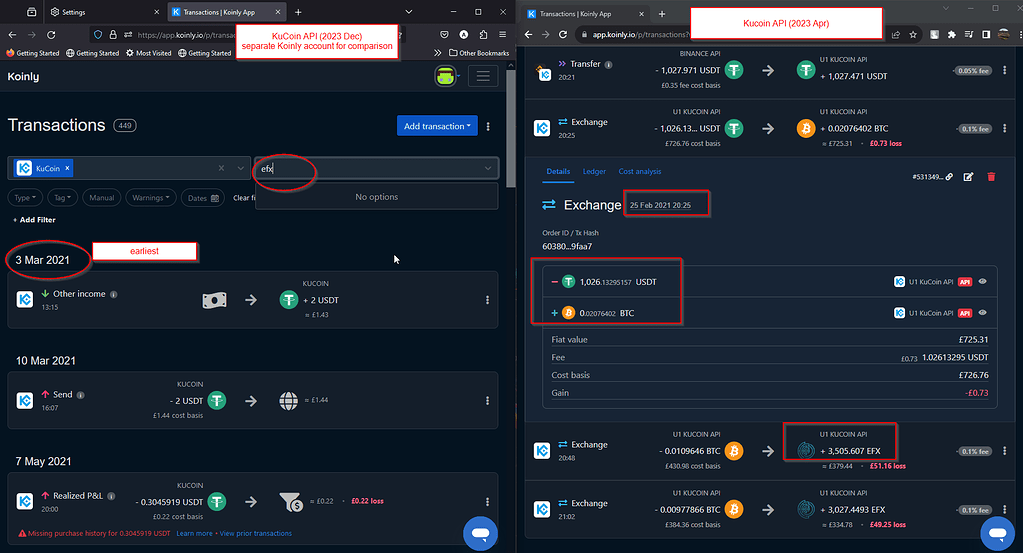Click the Koinly logo in left window
This screenshot has height=553, width=1023.
point(23,76)
